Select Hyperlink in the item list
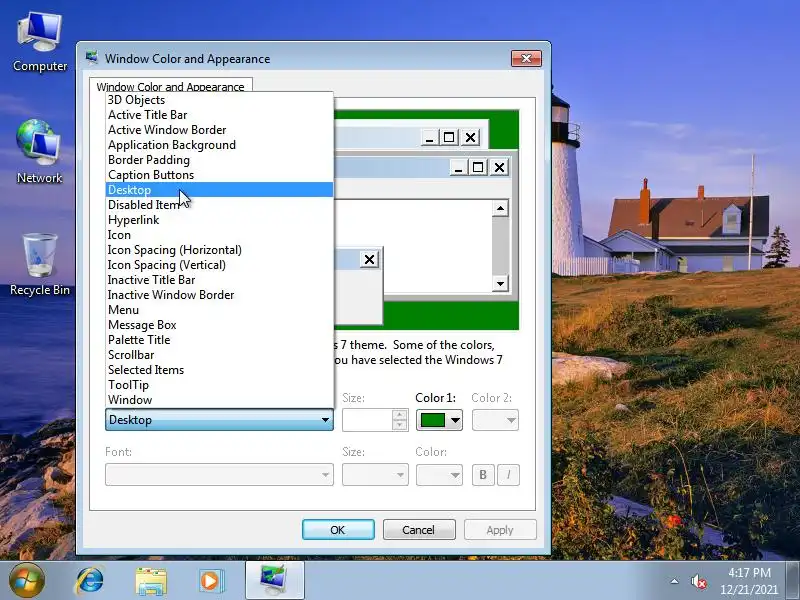This screenshot has width=800, height=600. 219,220
